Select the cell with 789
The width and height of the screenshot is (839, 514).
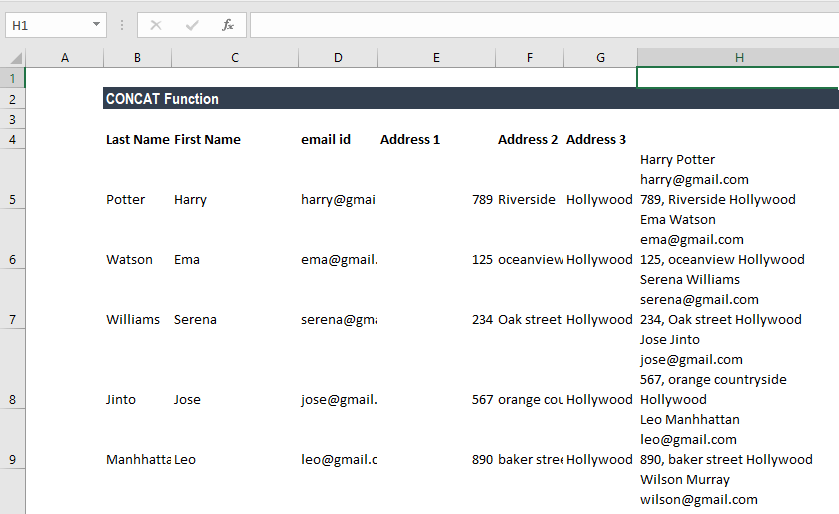tap(437, 180)
